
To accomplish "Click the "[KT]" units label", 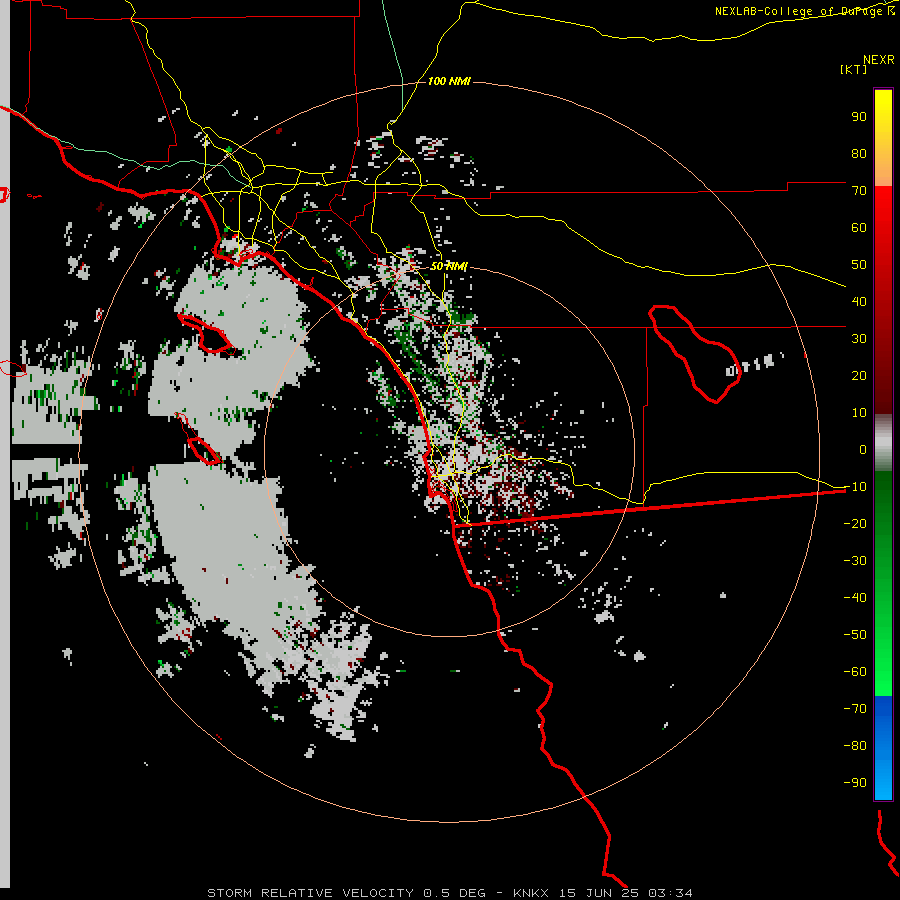I will tap(853, 69).
